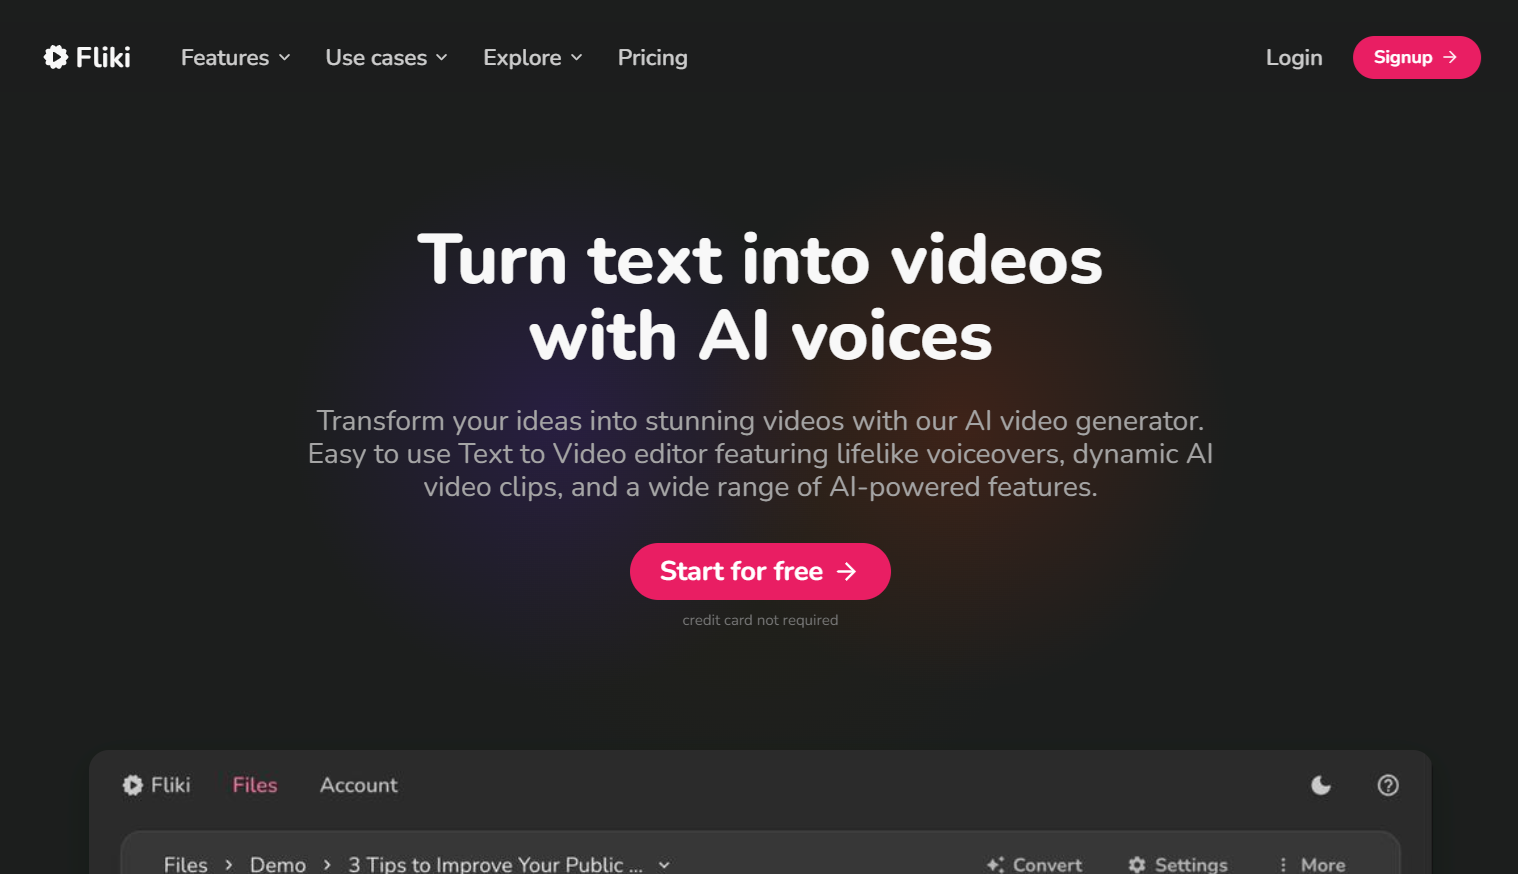Click the Convert sparkle icon
1518x874 pixels.
click(x=995, y=865)
